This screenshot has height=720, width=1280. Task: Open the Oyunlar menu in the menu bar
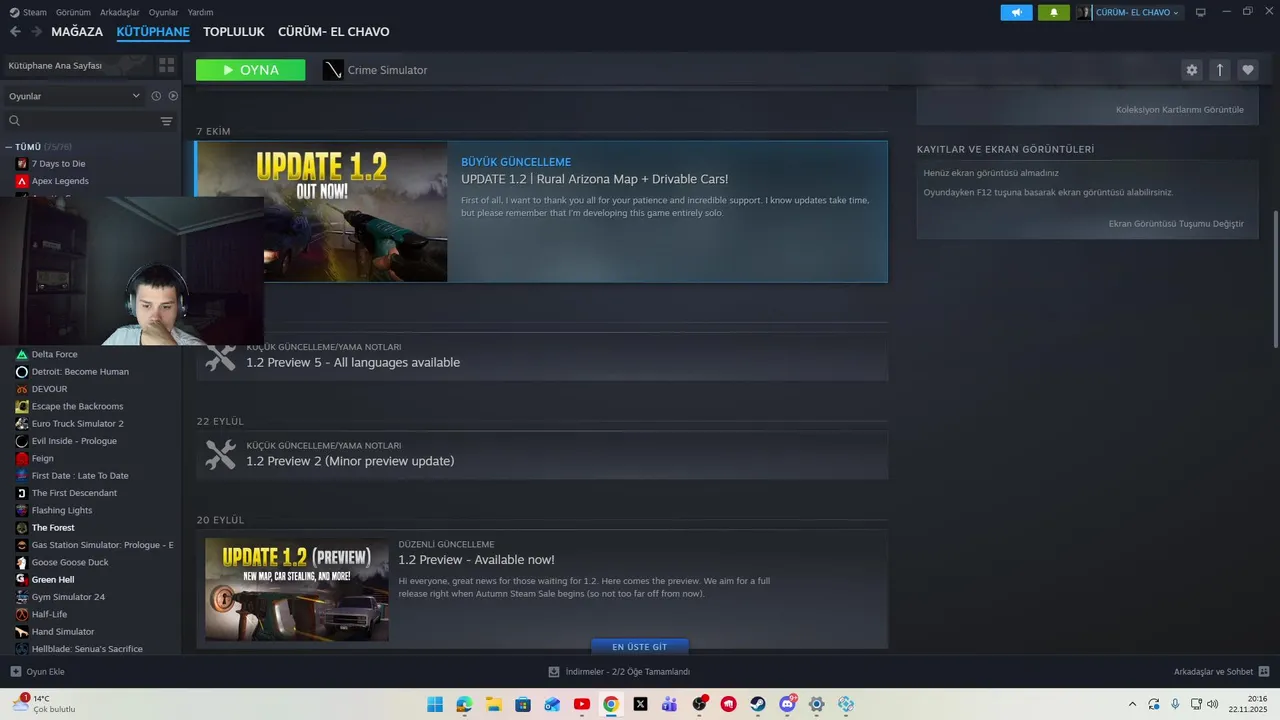tap(164, 12)
